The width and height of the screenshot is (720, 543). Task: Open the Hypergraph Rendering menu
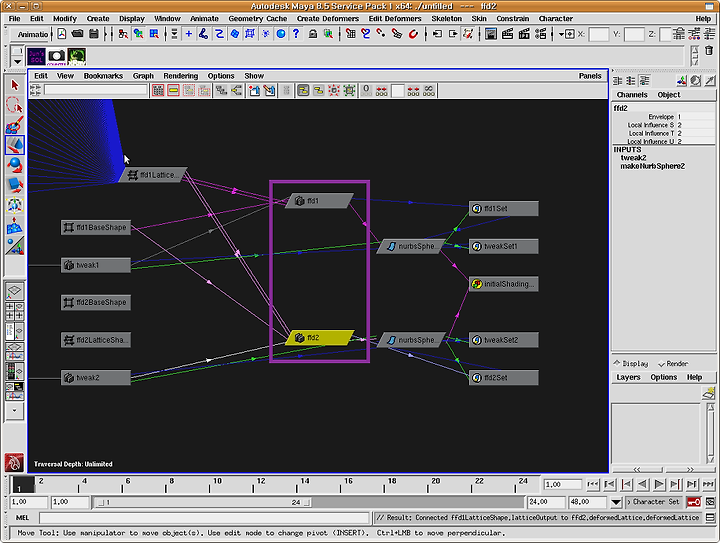[x=180, y=76]
